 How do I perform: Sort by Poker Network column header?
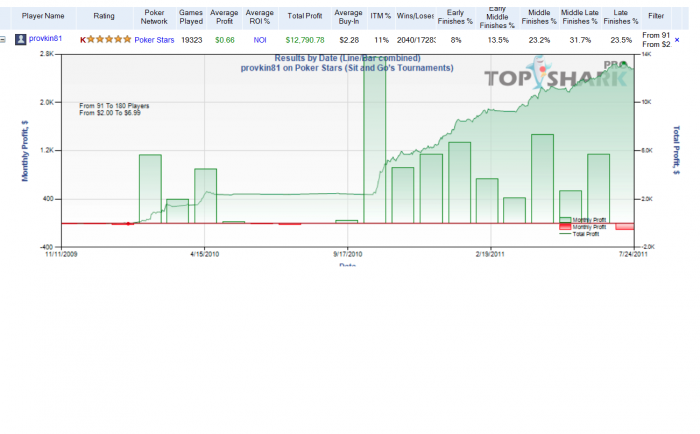pos(154,17)
